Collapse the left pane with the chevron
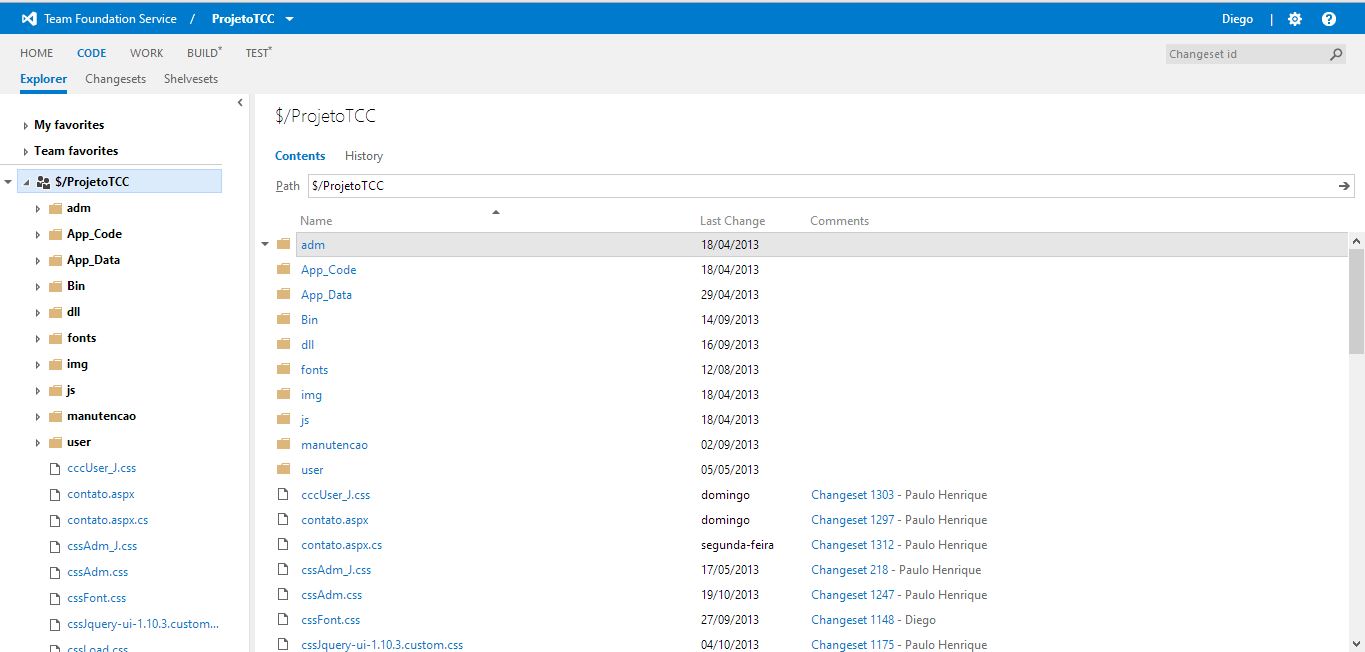 (x=240, y=102)
